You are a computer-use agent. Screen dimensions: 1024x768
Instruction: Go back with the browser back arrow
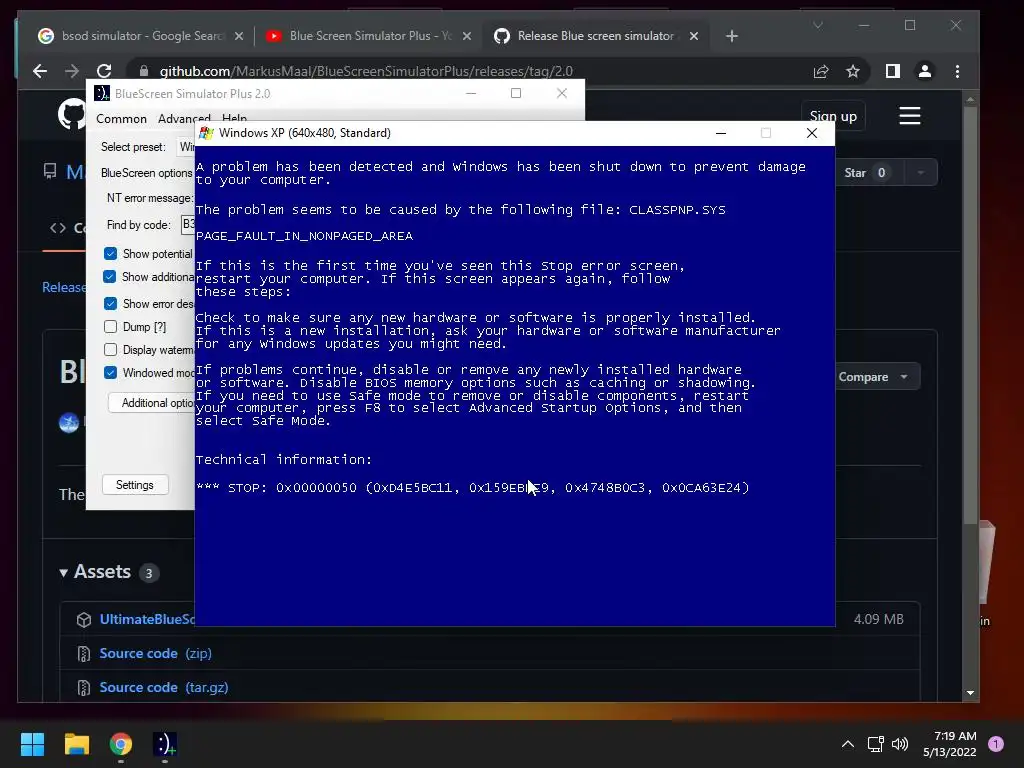coord(40,71)
